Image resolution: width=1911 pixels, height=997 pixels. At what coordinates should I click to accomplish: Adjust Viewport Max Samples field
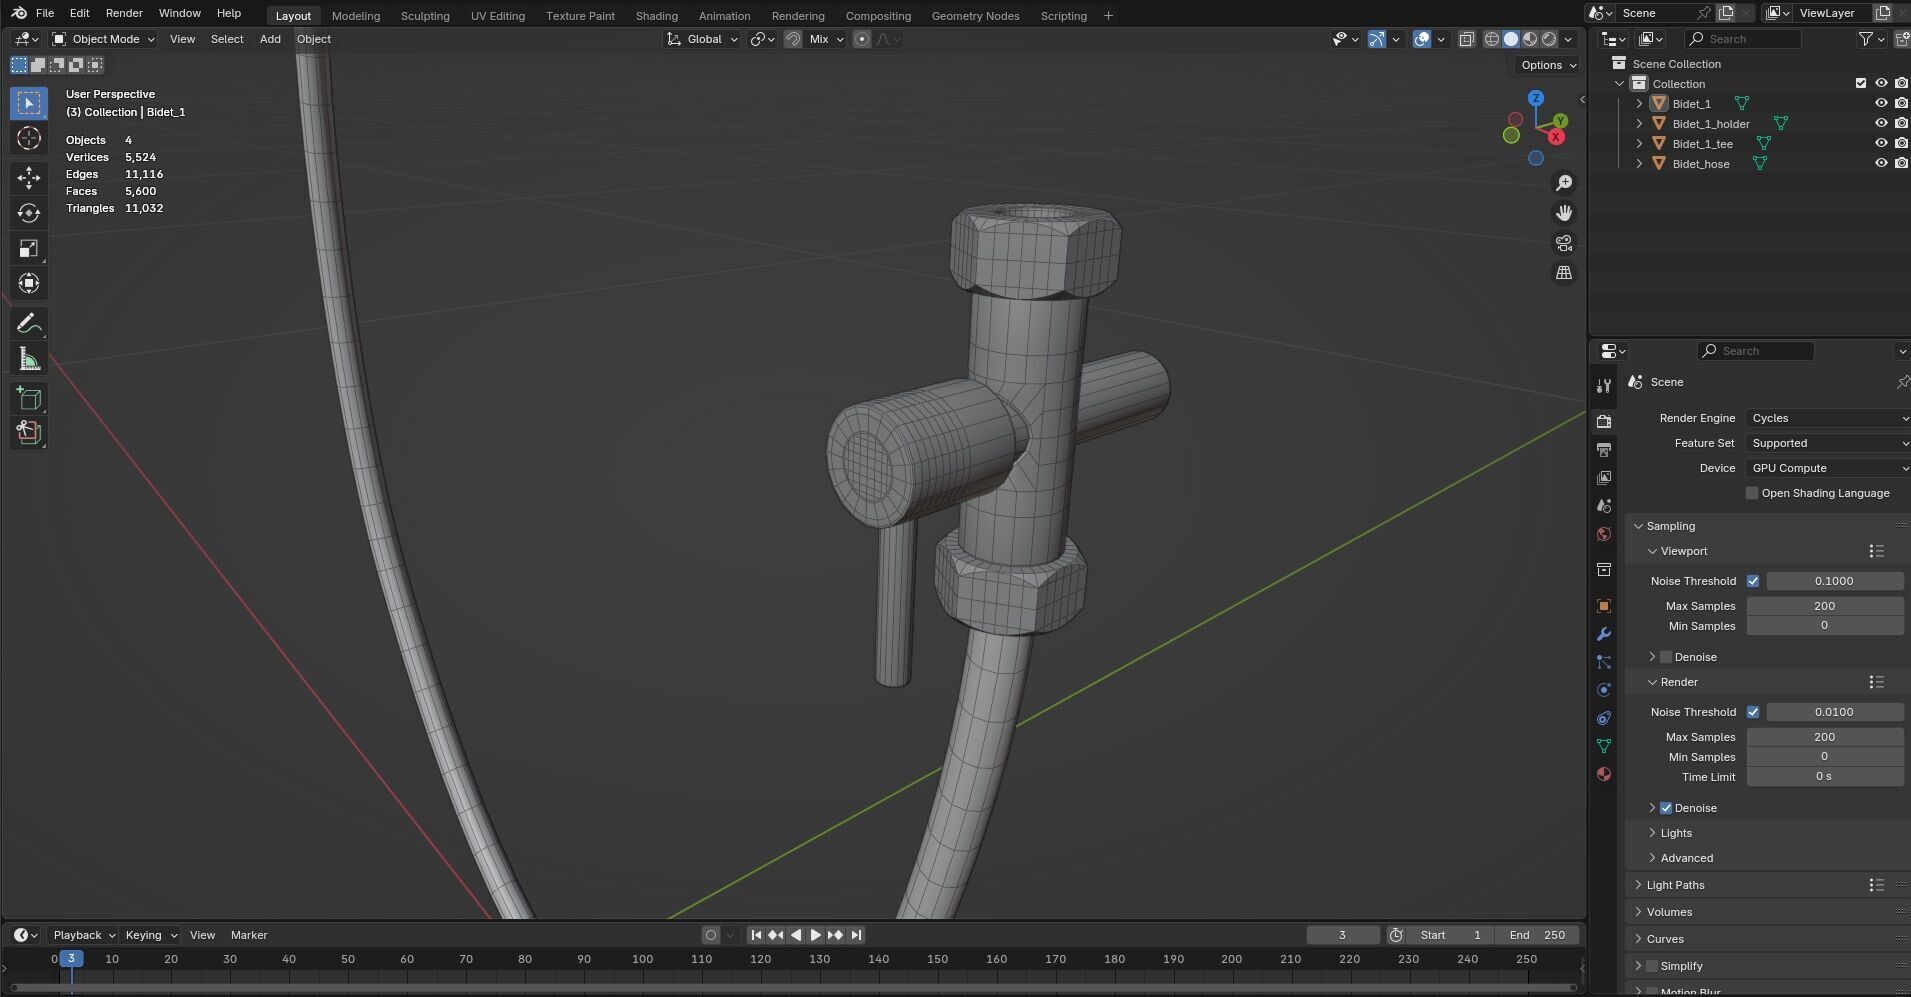(1825, 606)
